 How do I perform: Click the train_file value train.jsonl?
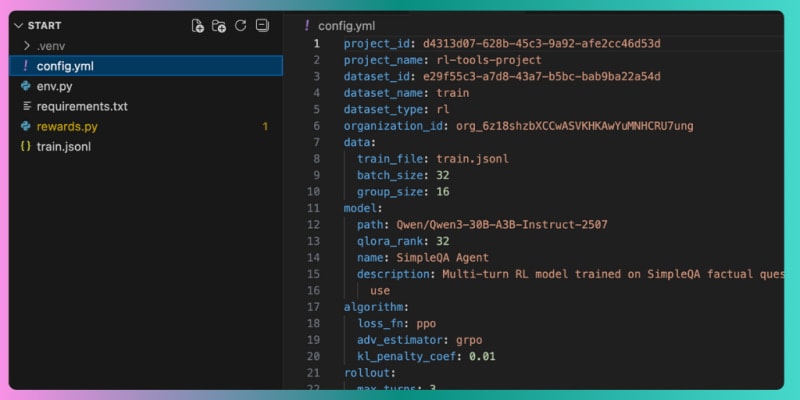[472, 159]
